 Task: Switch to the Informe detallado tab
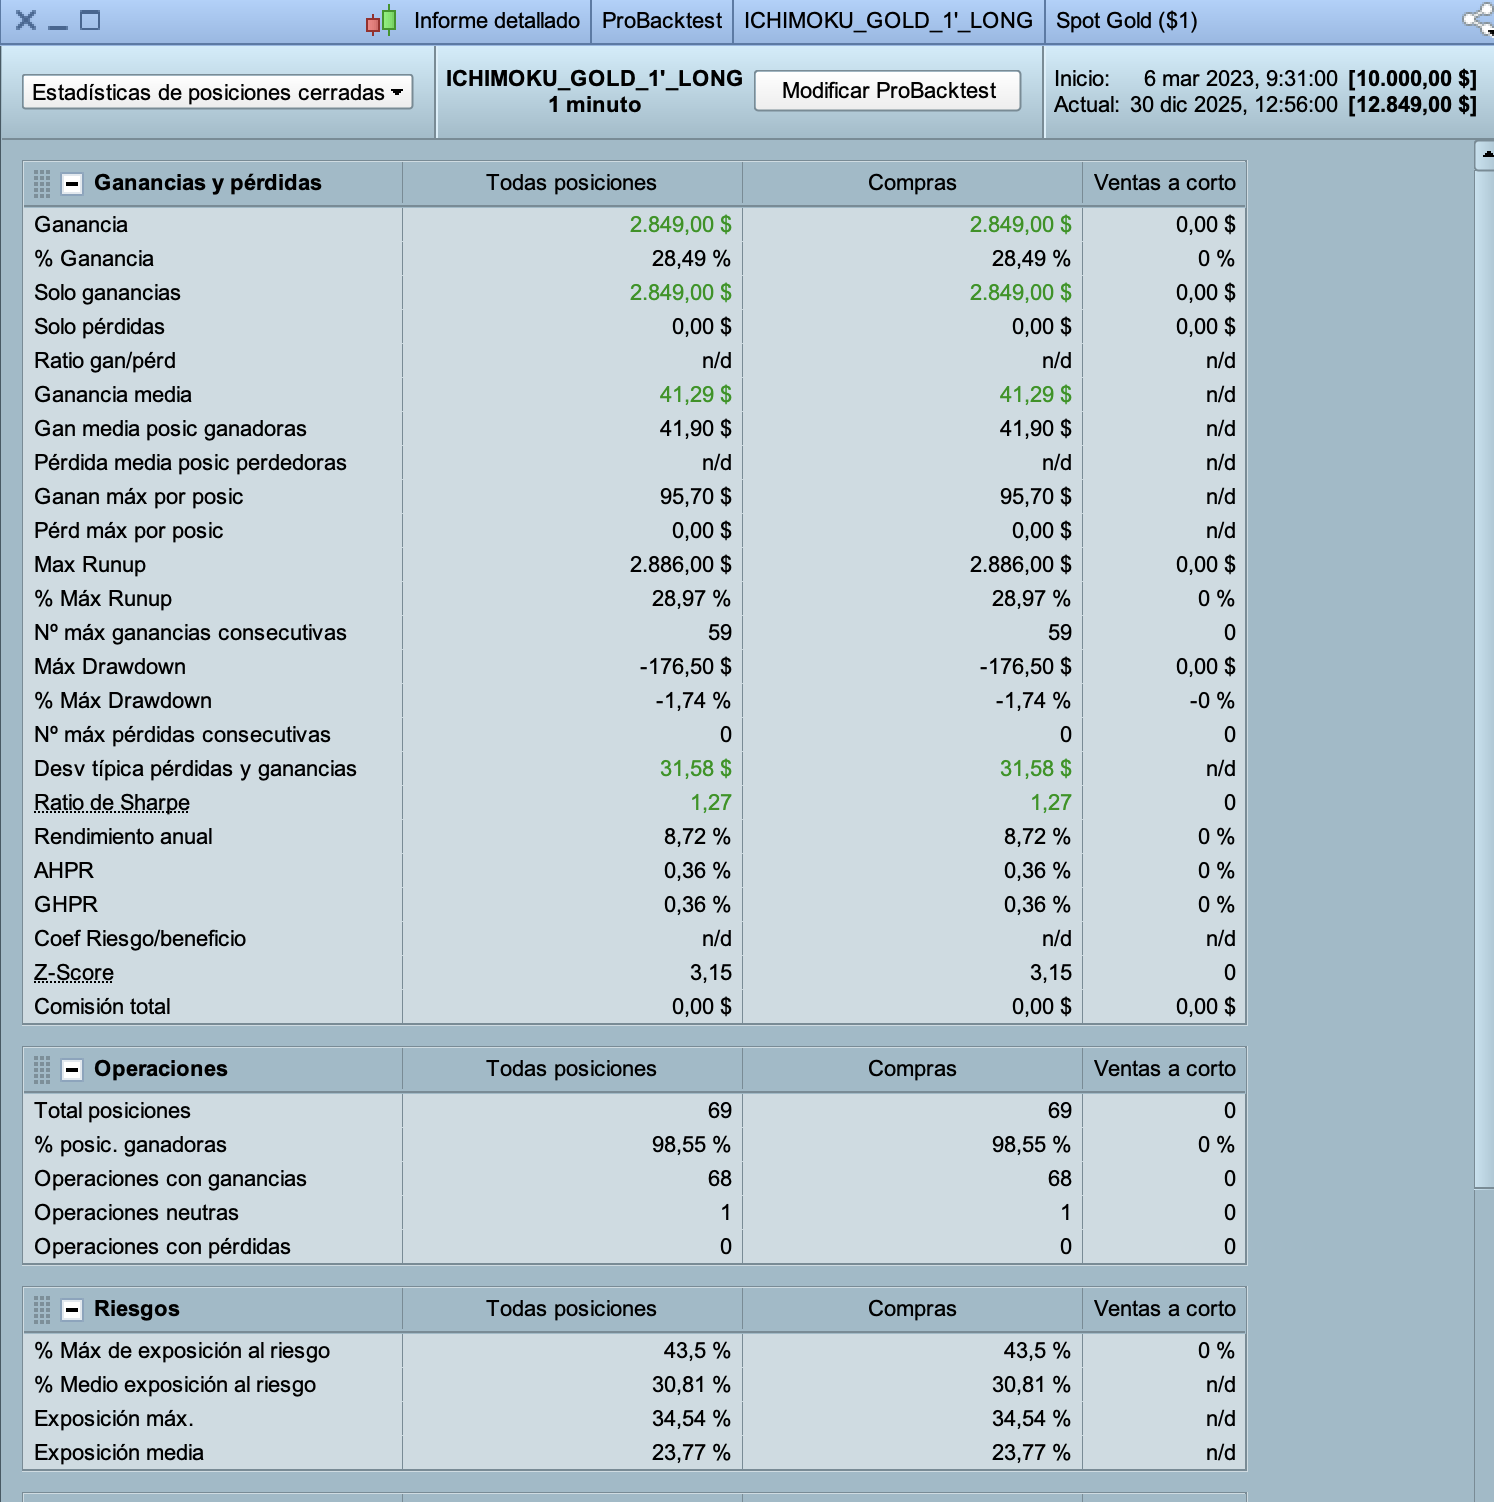click(x=496, y=21)
